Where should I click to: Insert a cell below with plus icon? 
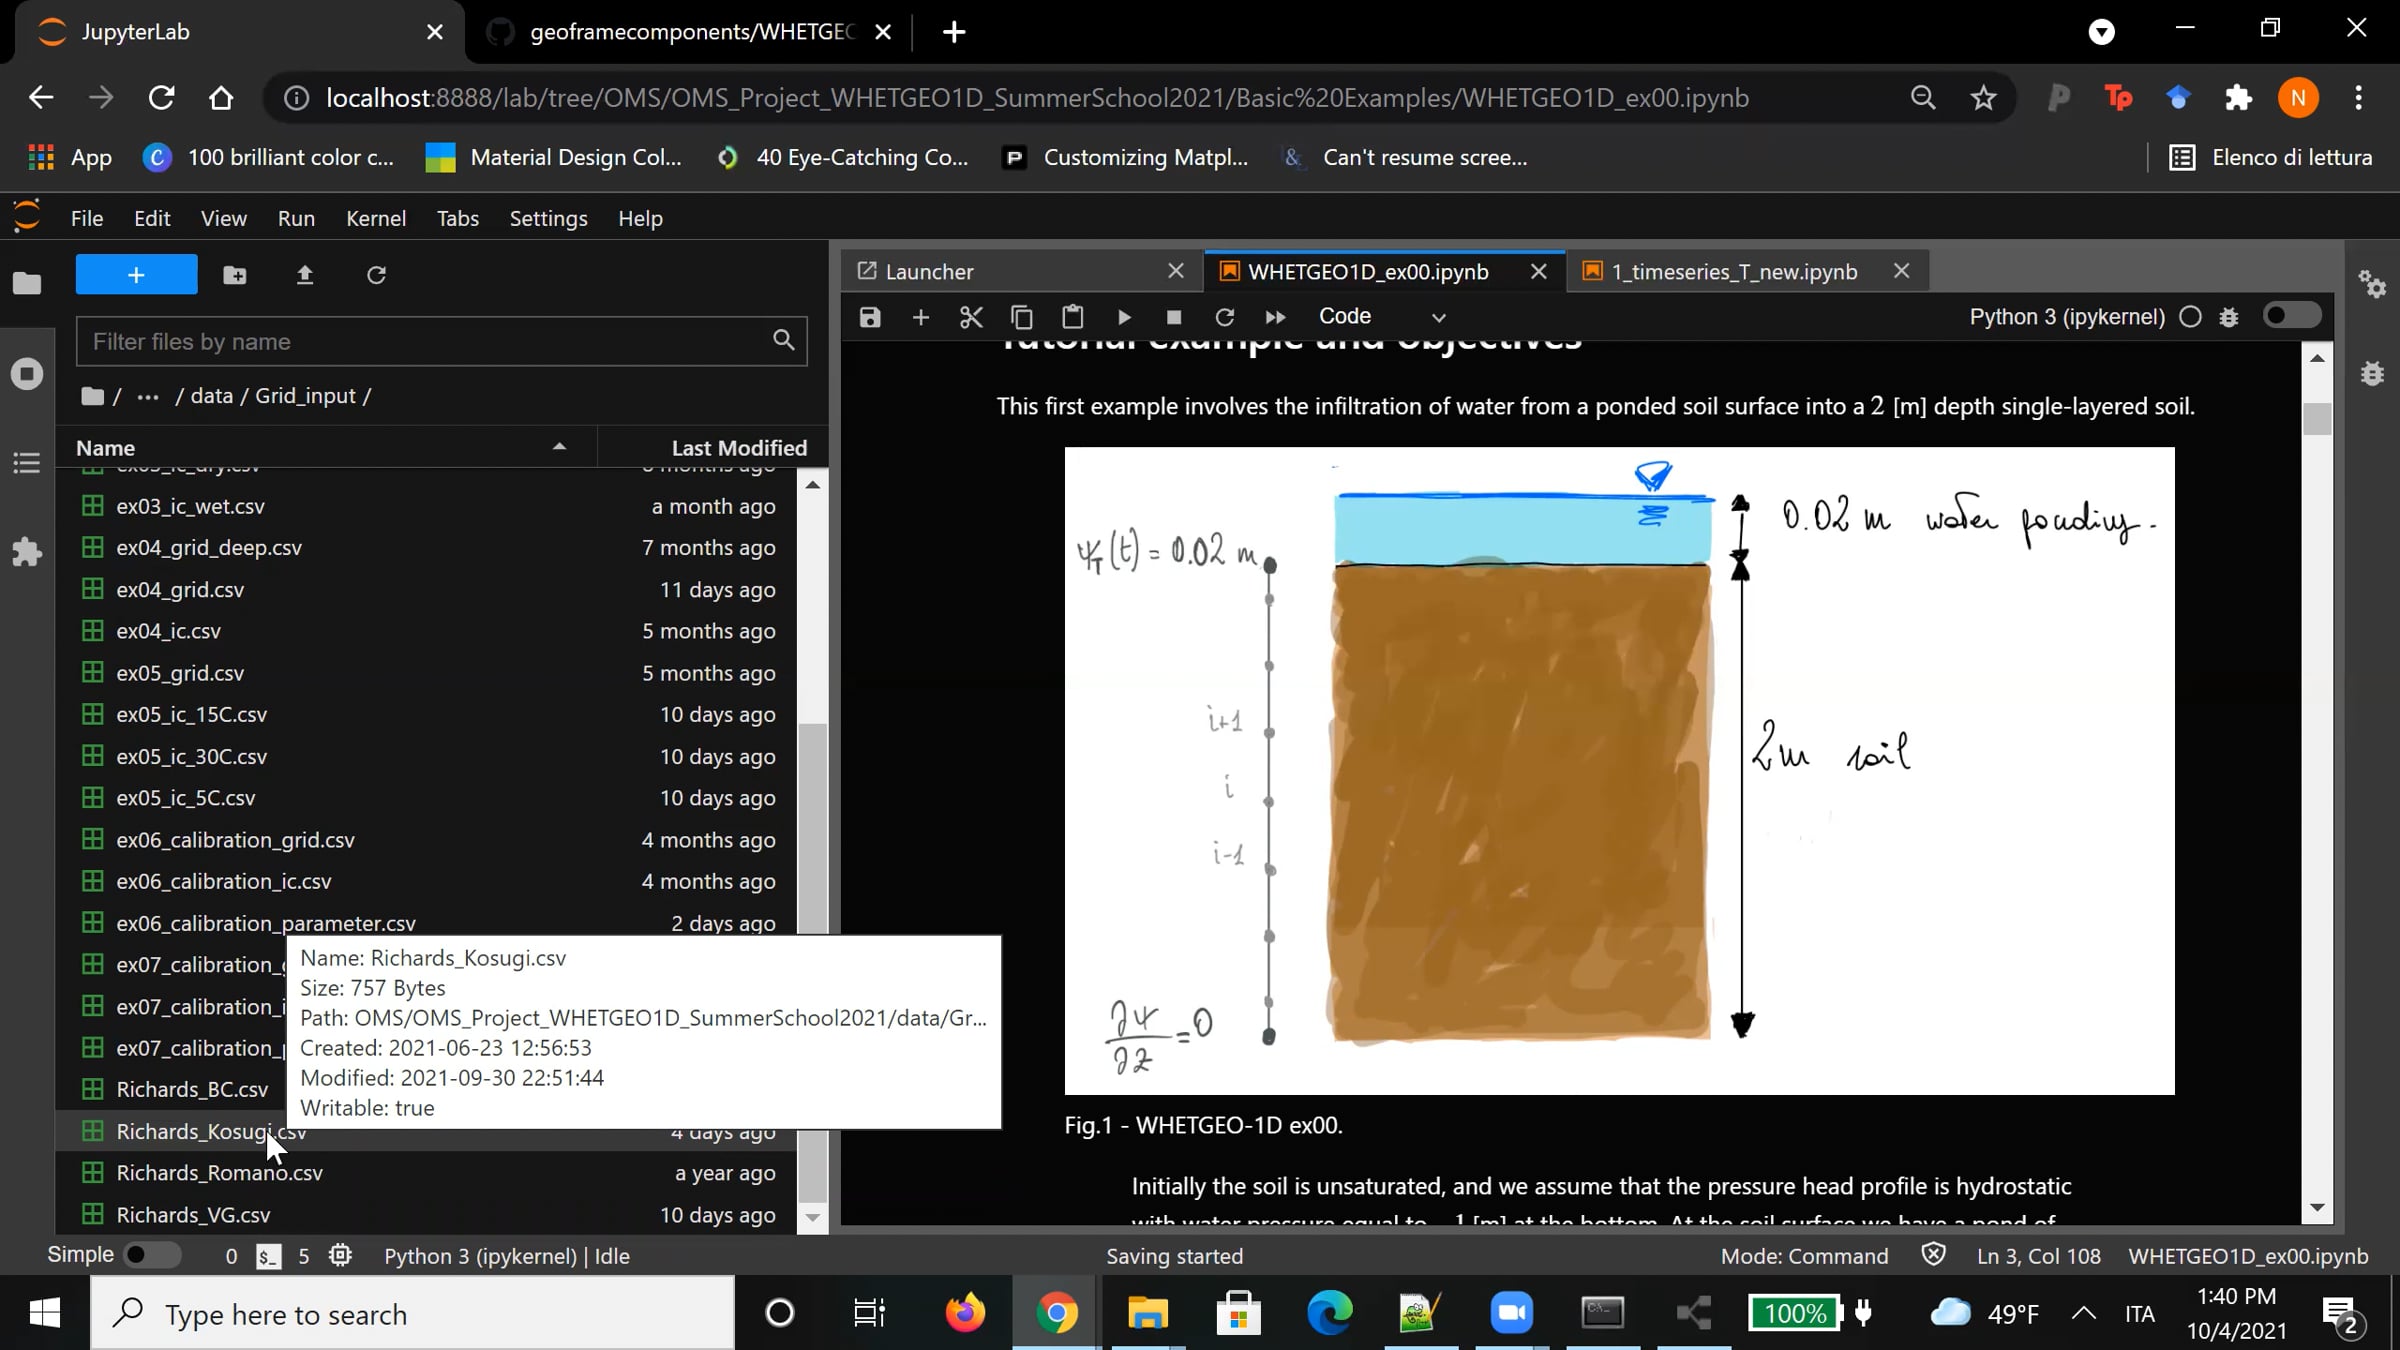click(x=921, y=317)
